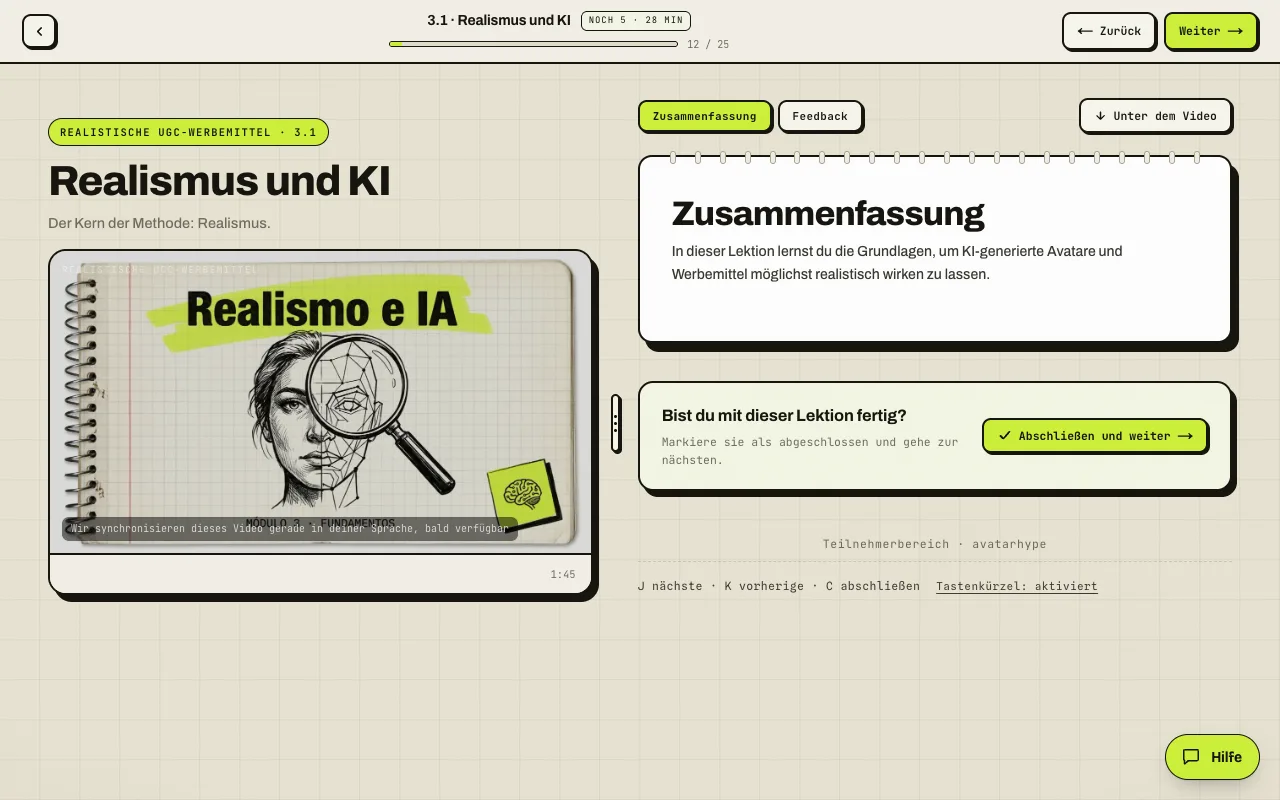Click the Bist du mit dieser Lektion fertig? text
Image resolution: width=1280 pixels, height=800 pixels.
(x=784, y=416)
